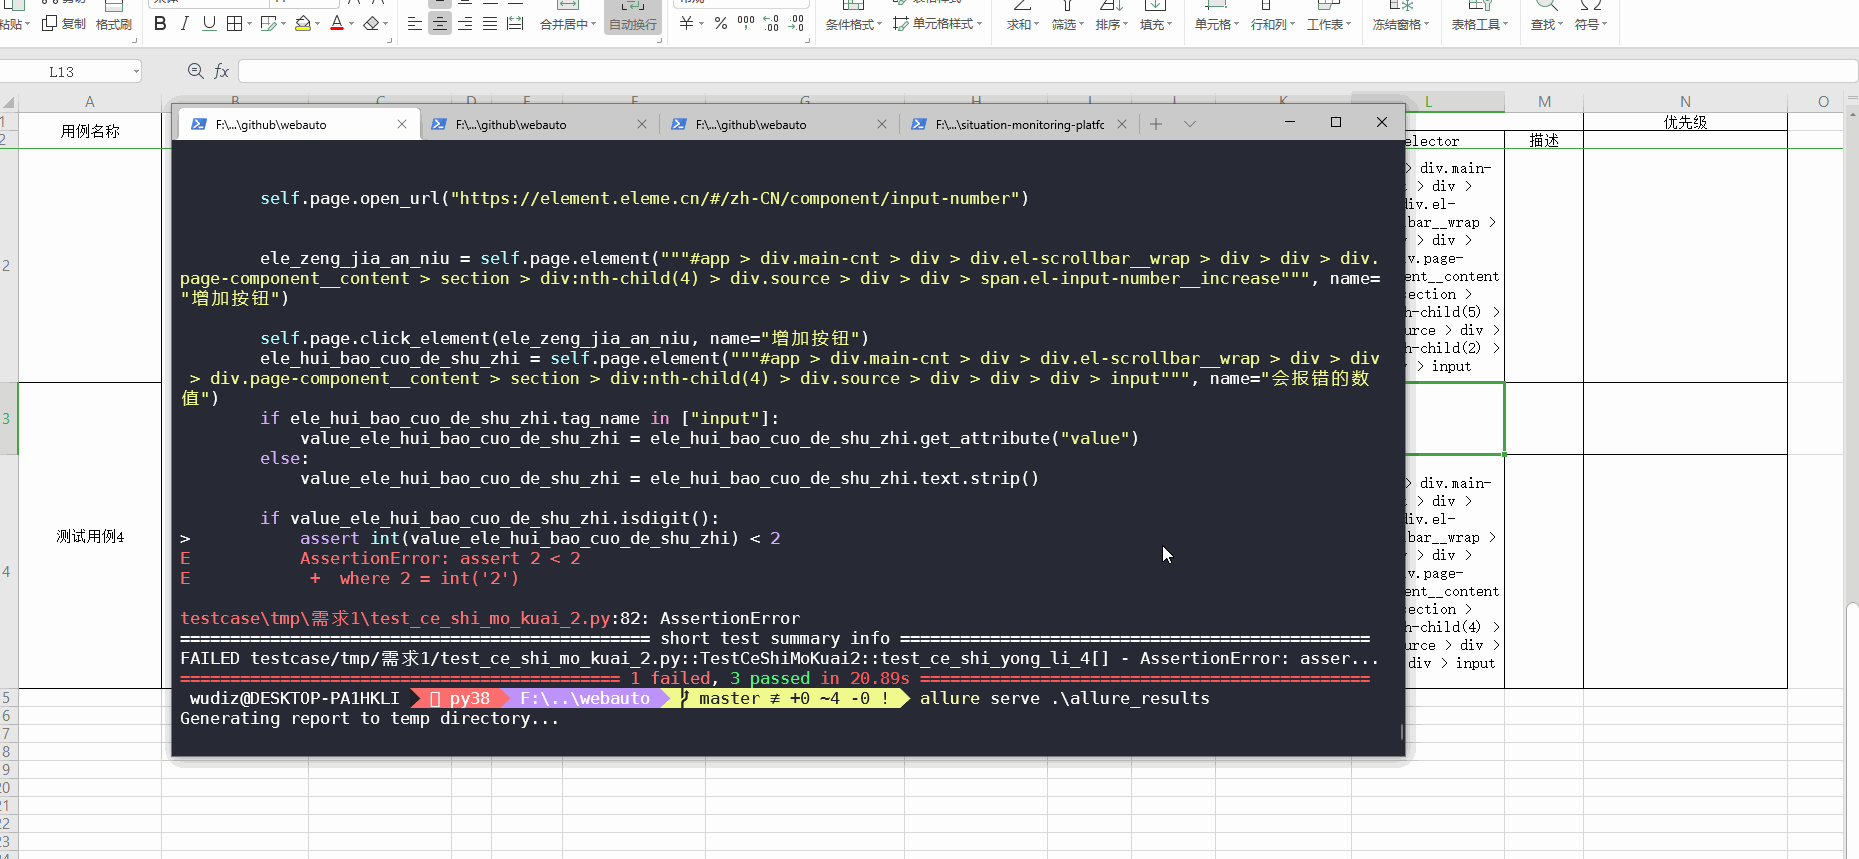Decrease decimal places
Screen dimensions: 1859x859
click(x=796, y=24)
